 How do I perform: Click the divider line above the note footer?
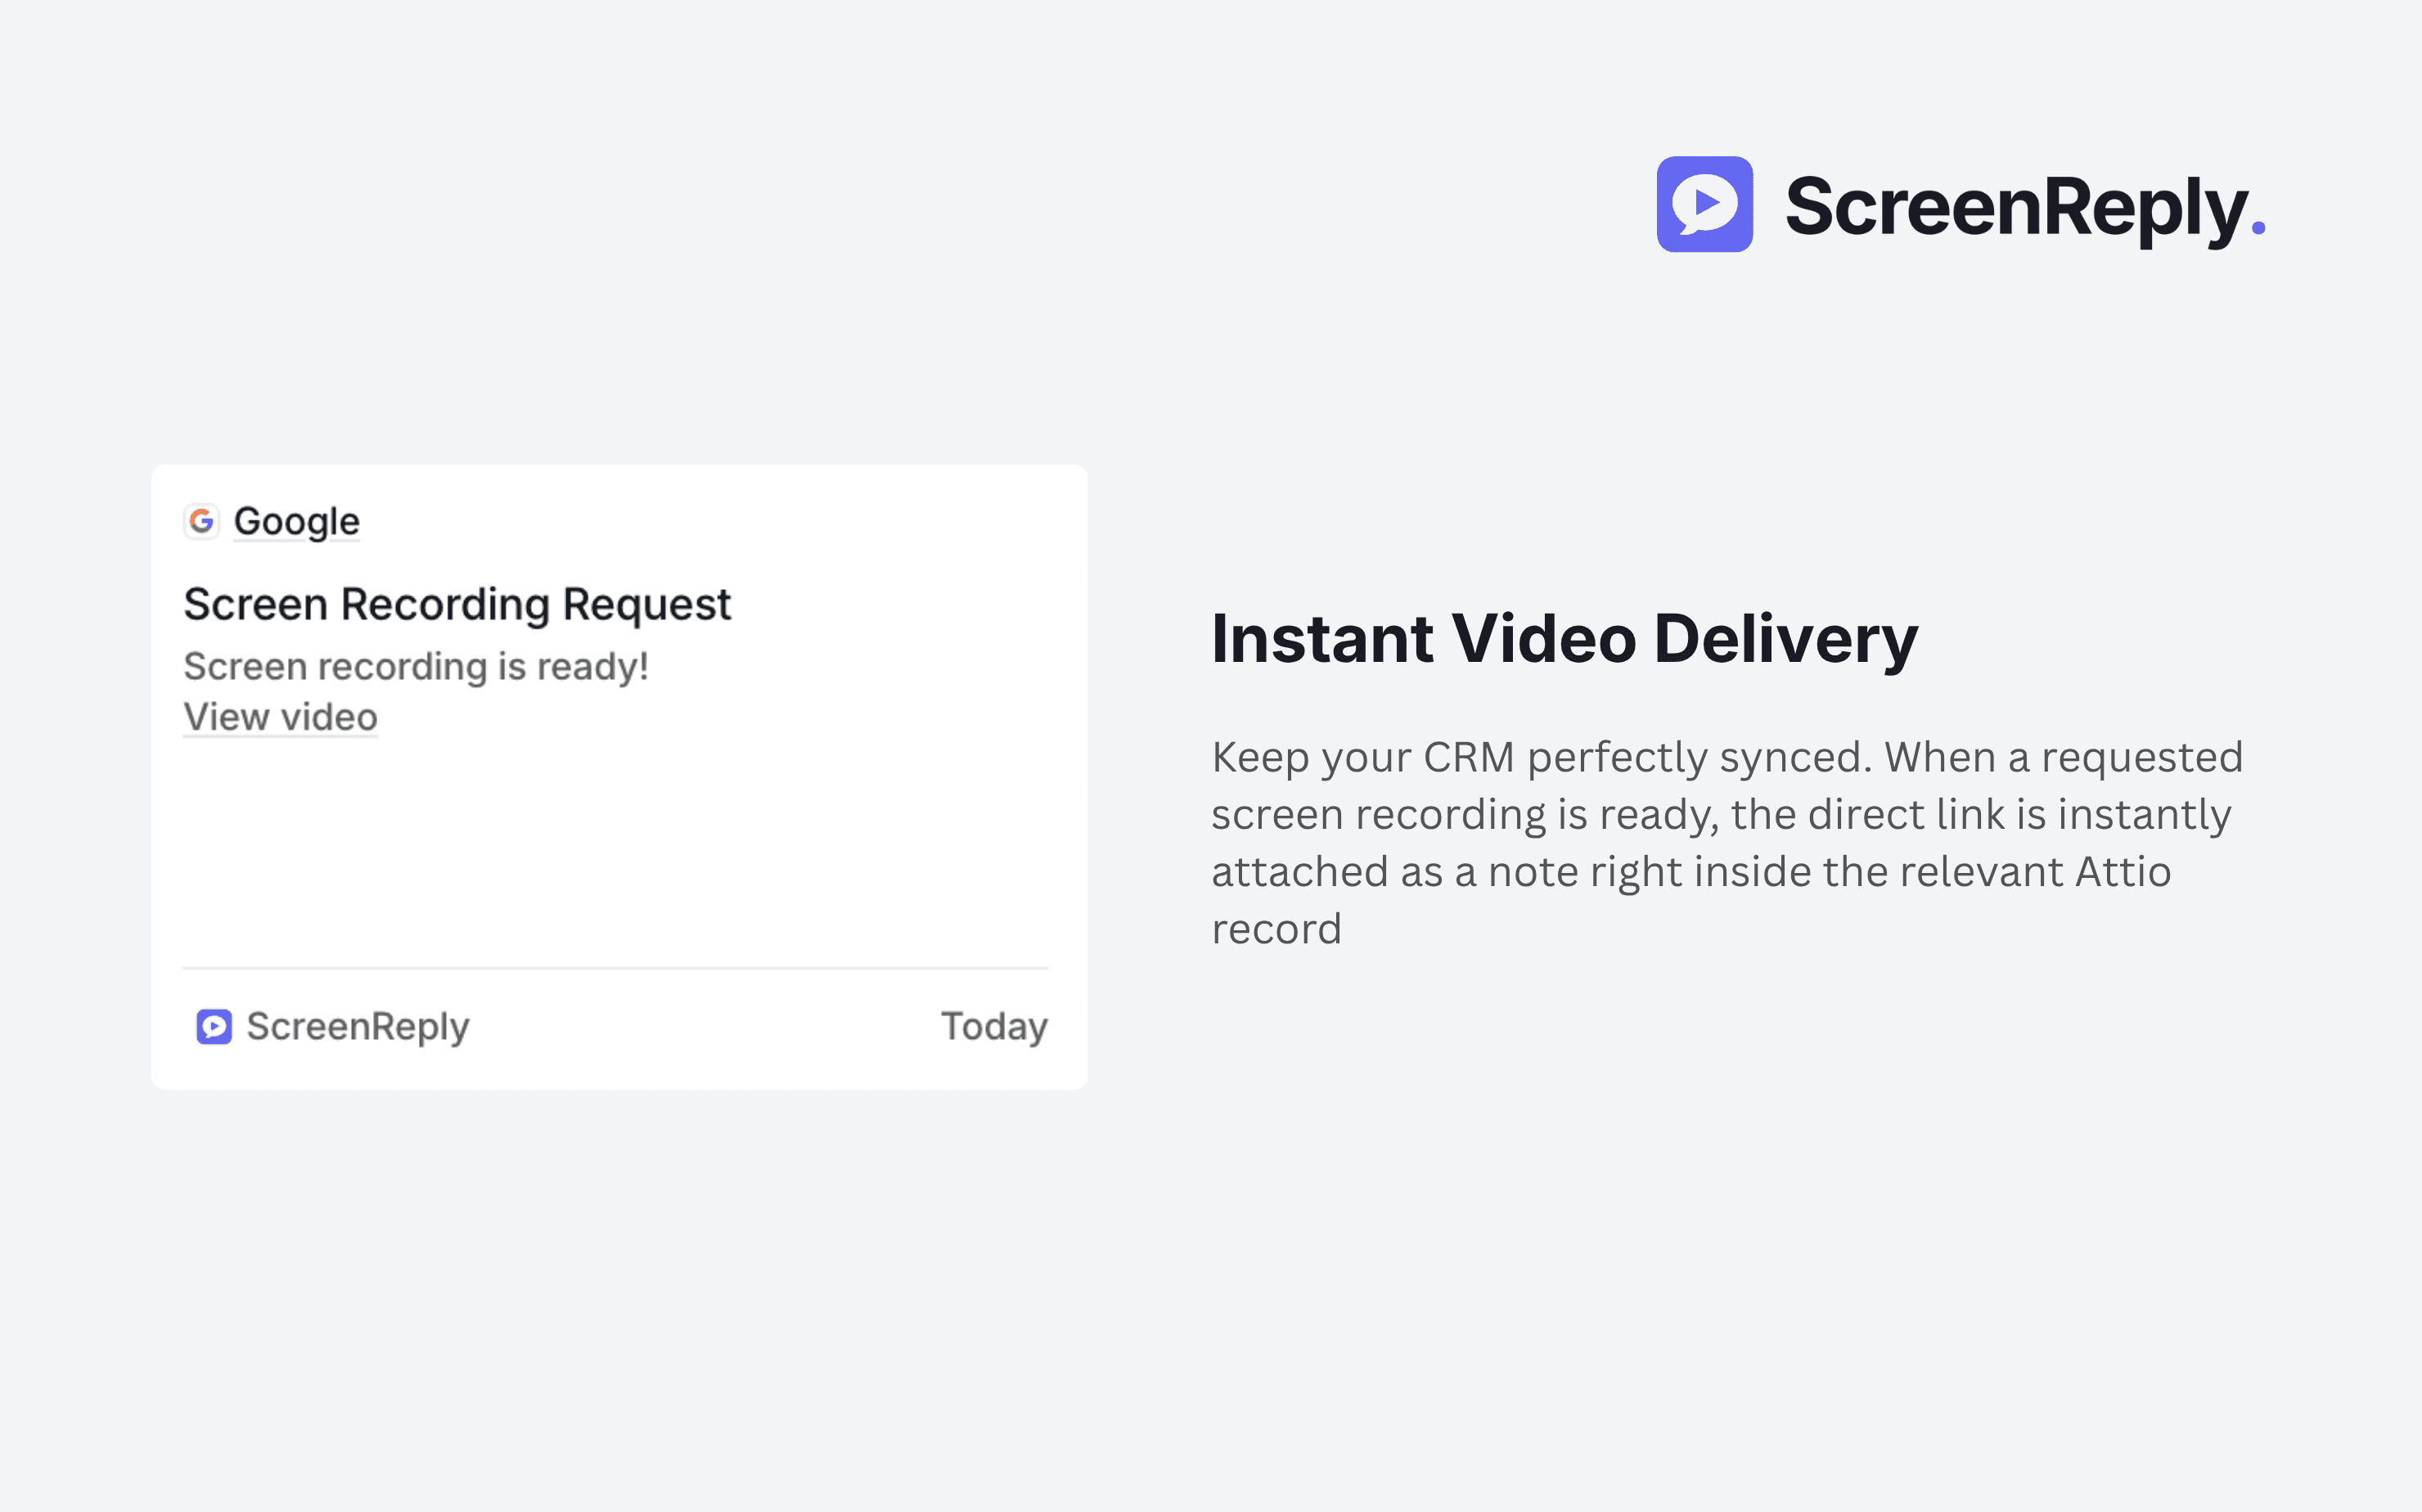[615, 968]
